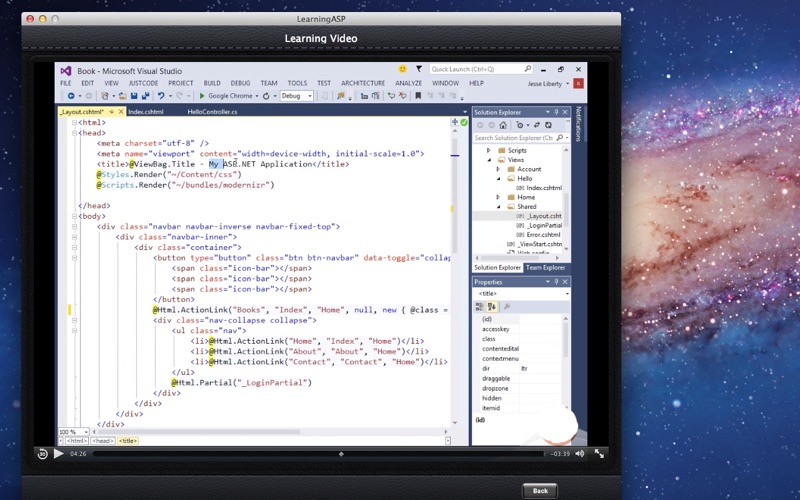Click the Save All icon
The image size is (800, 500).
(145, 96)
